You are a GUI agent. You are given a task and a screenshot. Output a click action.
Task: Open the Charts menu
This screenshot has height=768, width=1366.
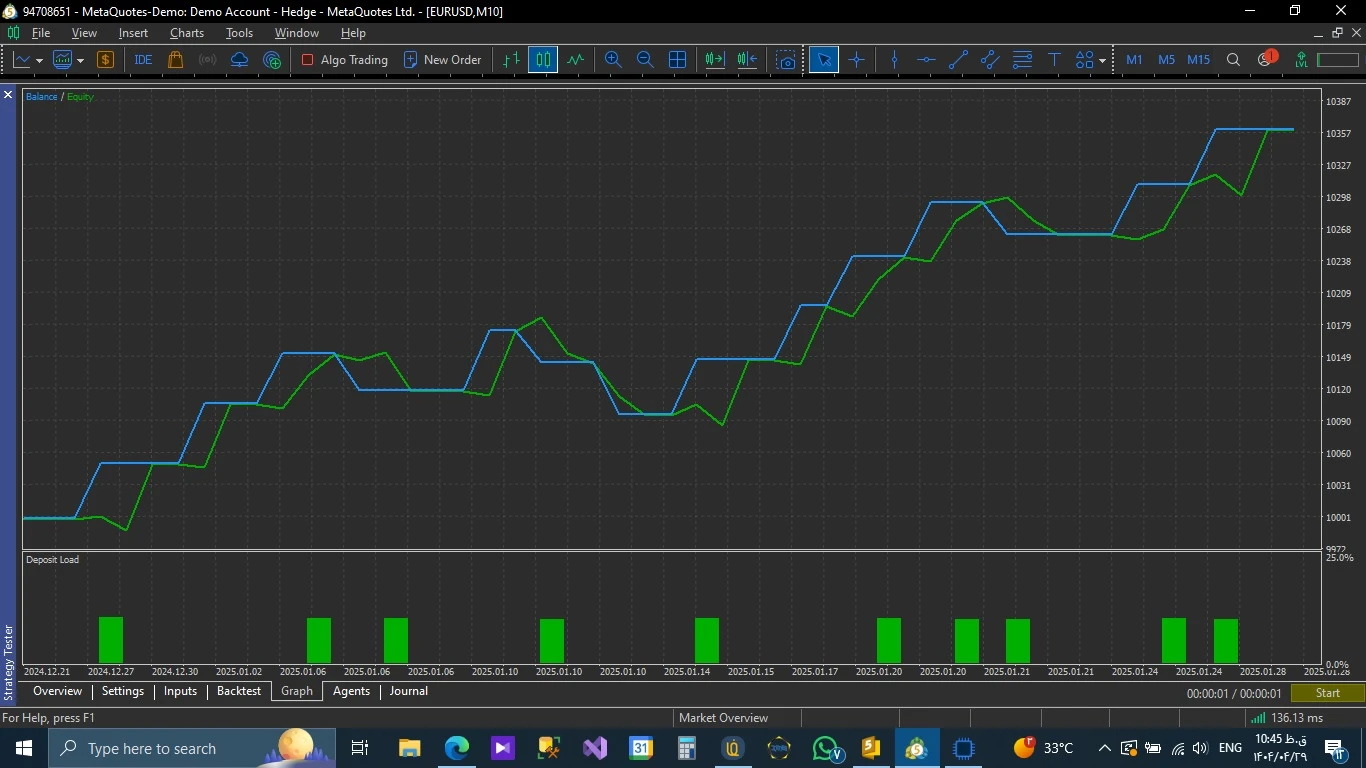pyautogui.click(x=186, y=33)
